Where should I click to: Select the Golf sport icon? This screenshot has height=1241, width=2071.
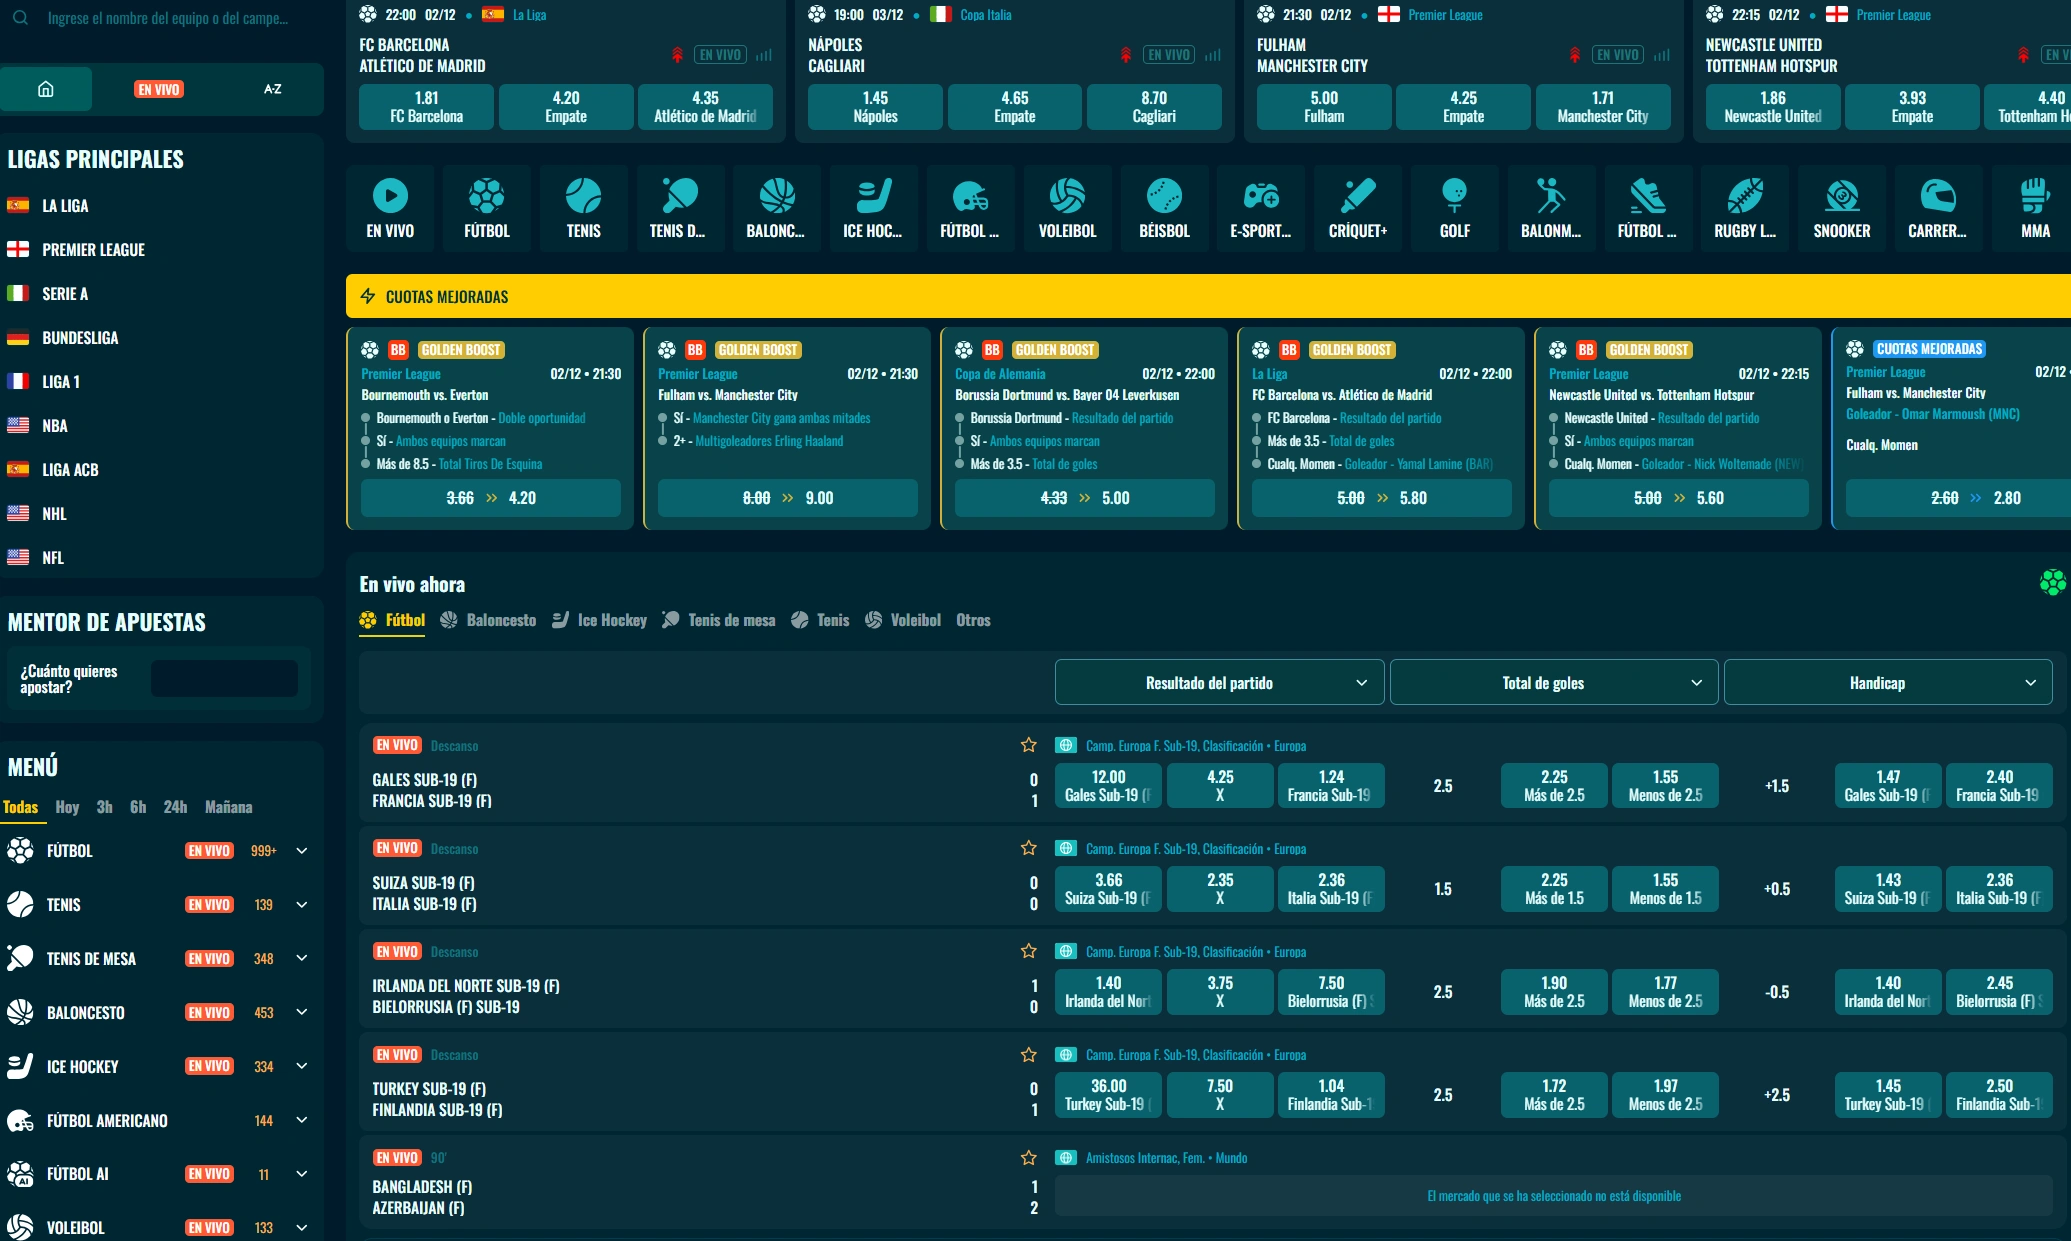[x=1454, y=208]
